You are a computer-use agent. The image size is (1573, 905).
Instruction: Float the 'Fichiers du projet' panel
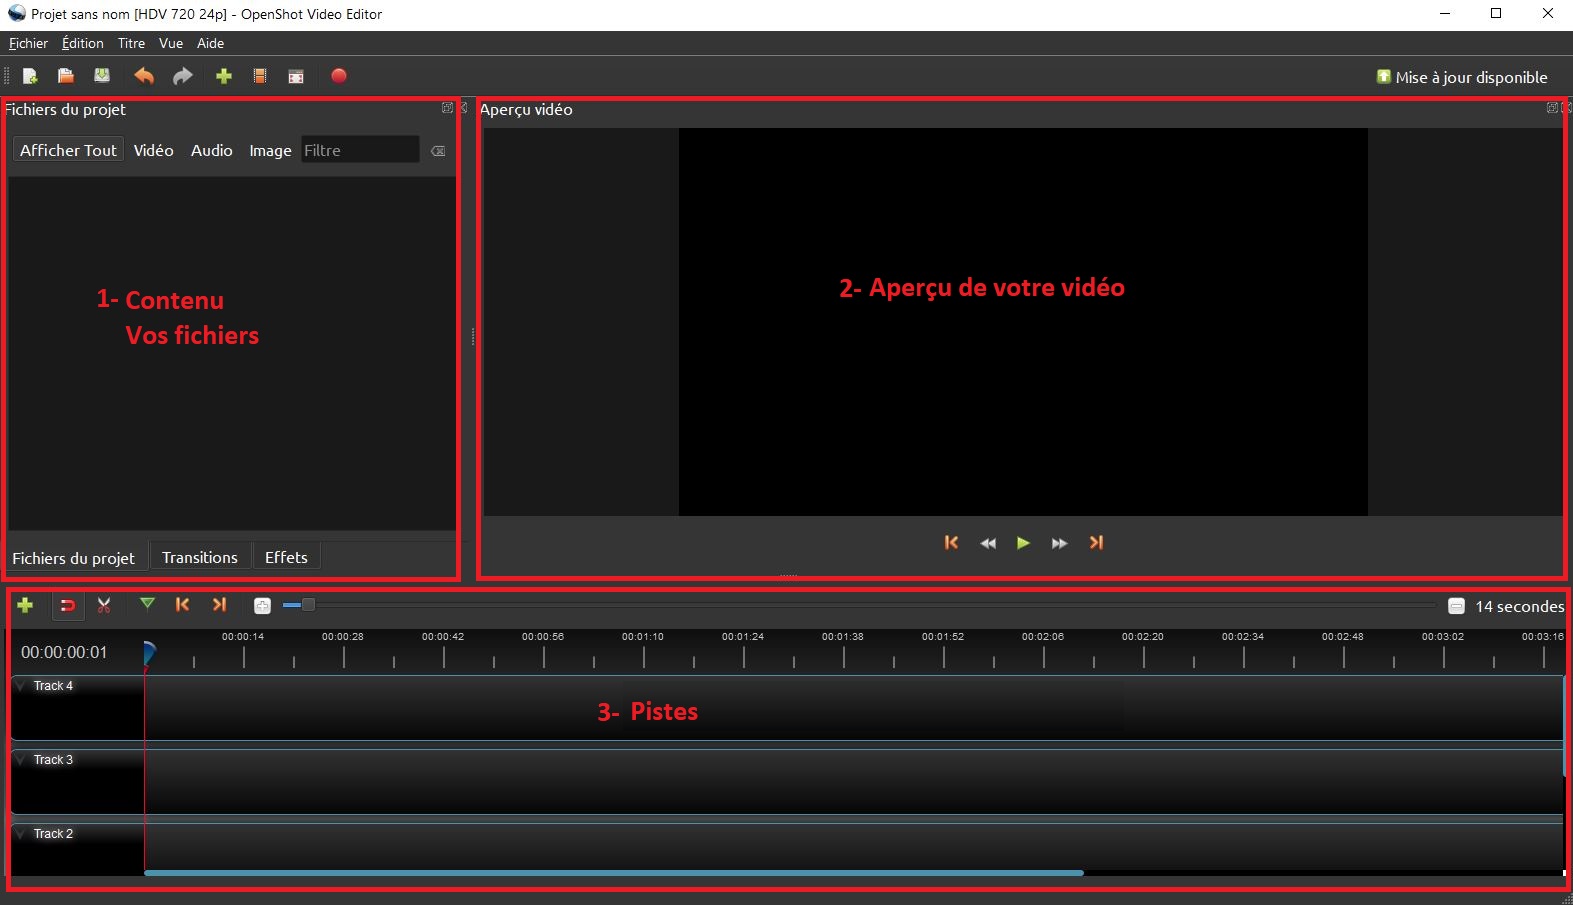coord(447,108)
